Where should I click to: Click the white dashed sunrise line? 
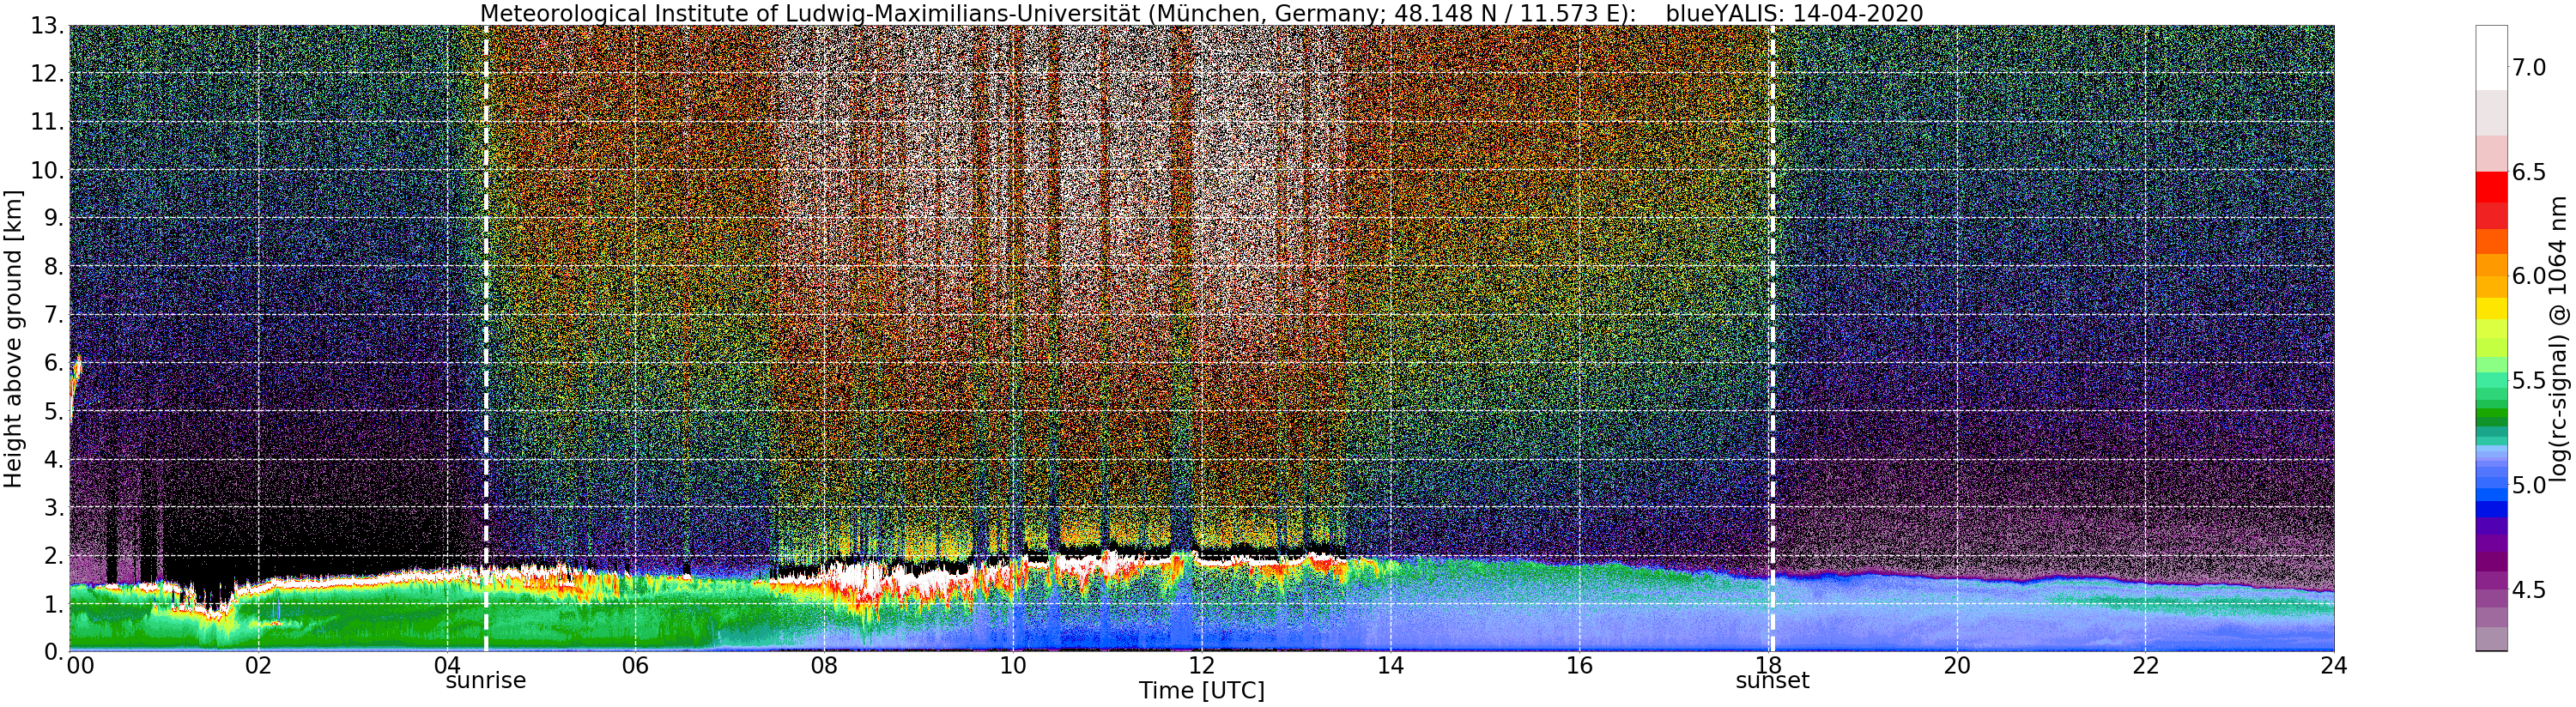coord(486,338)
